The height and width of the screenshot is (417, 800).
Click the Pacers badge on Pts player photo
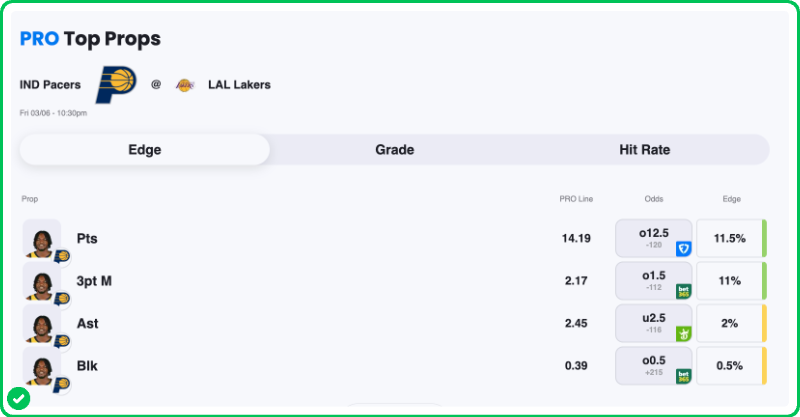(62, 257)
